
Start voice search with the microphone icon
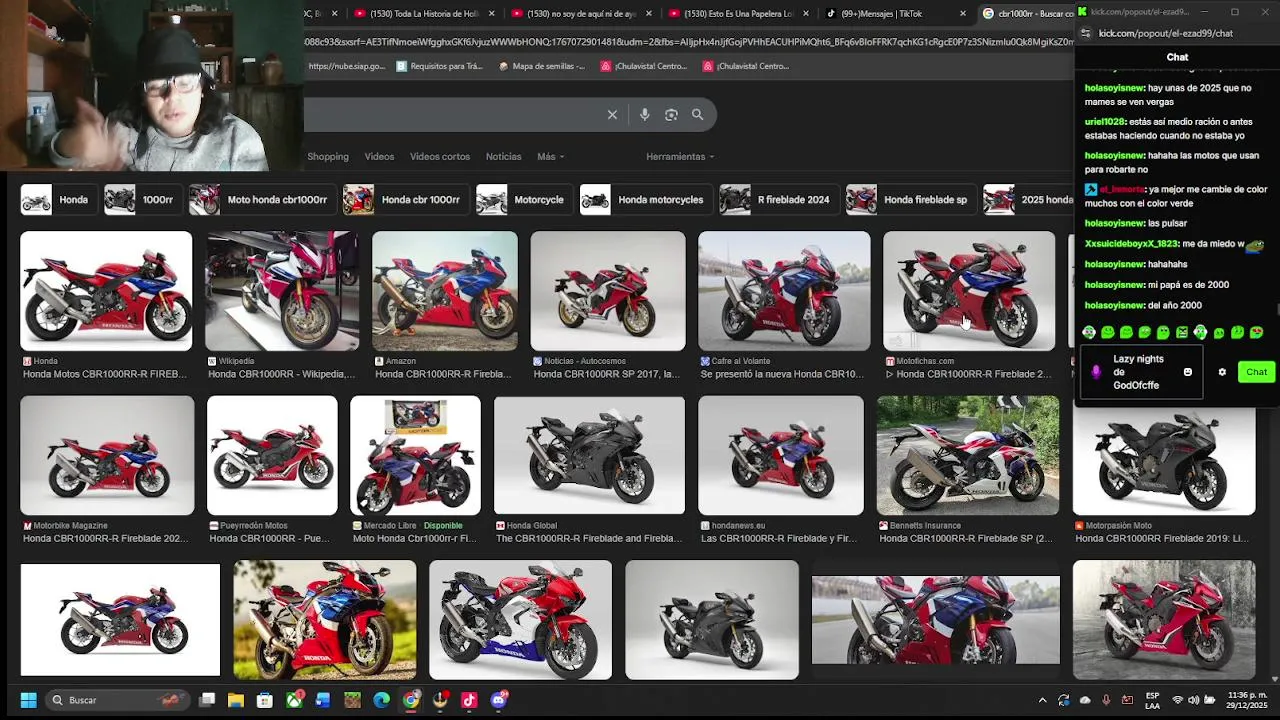point(644,115)
